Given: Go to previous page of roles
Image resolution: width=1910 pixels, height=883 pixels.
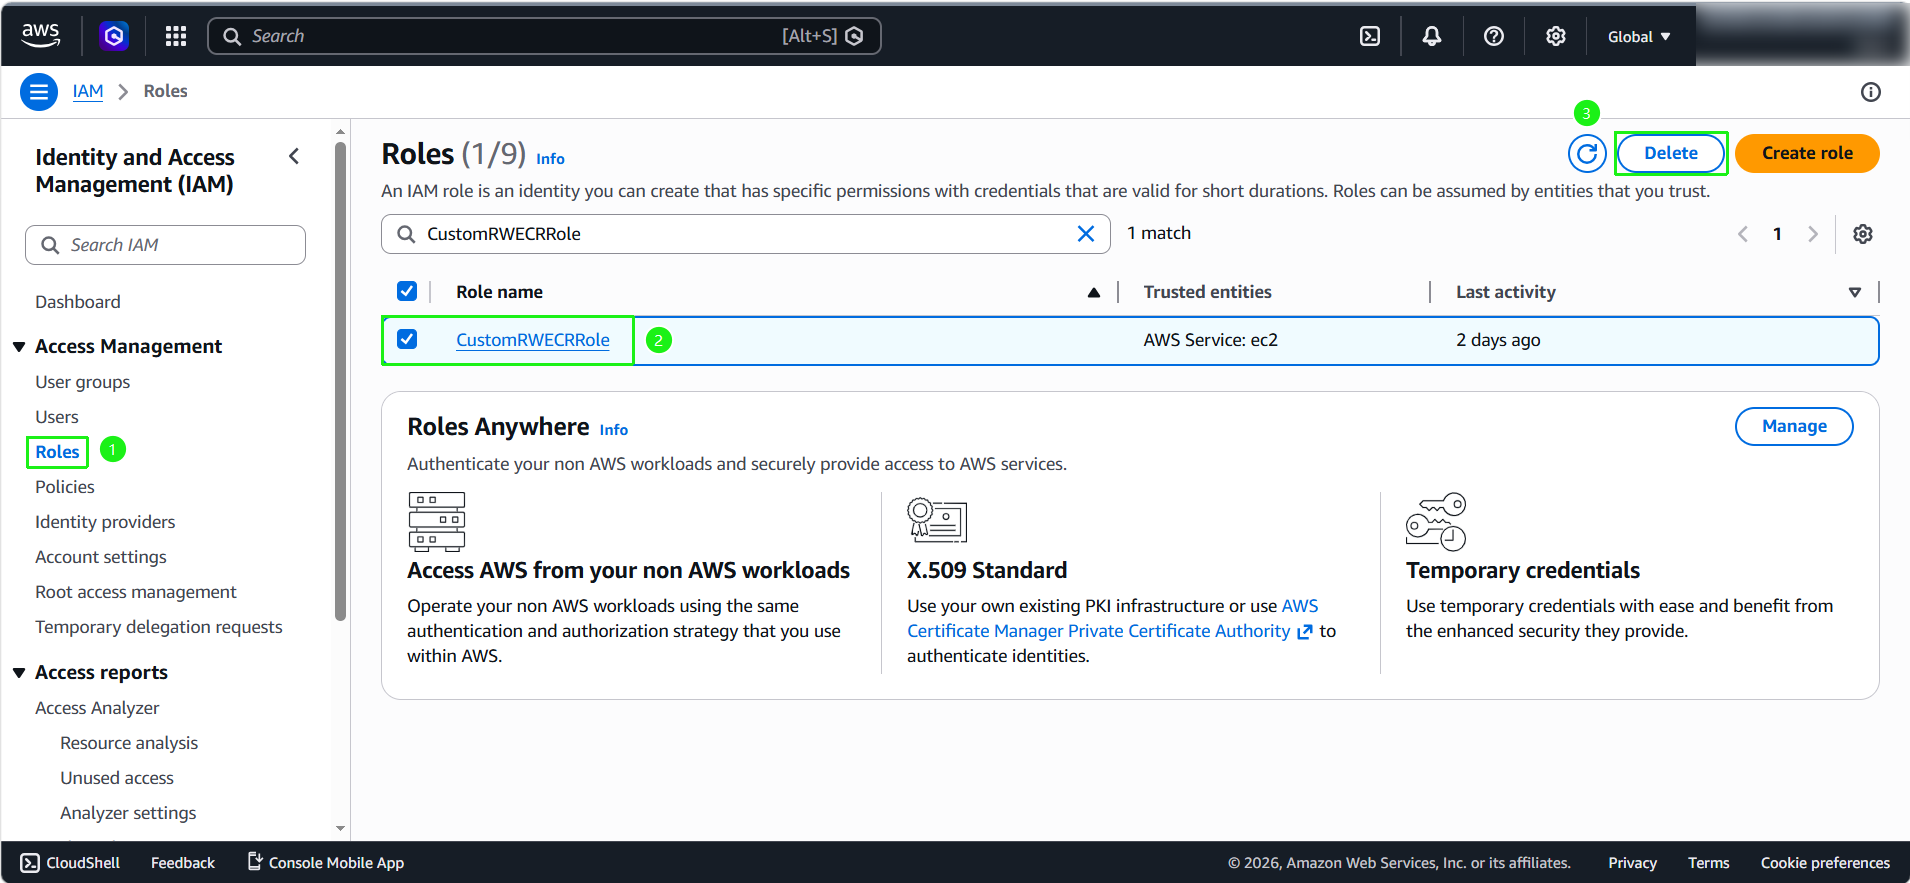Looking at the screenshot, I should coord(1743,234).
